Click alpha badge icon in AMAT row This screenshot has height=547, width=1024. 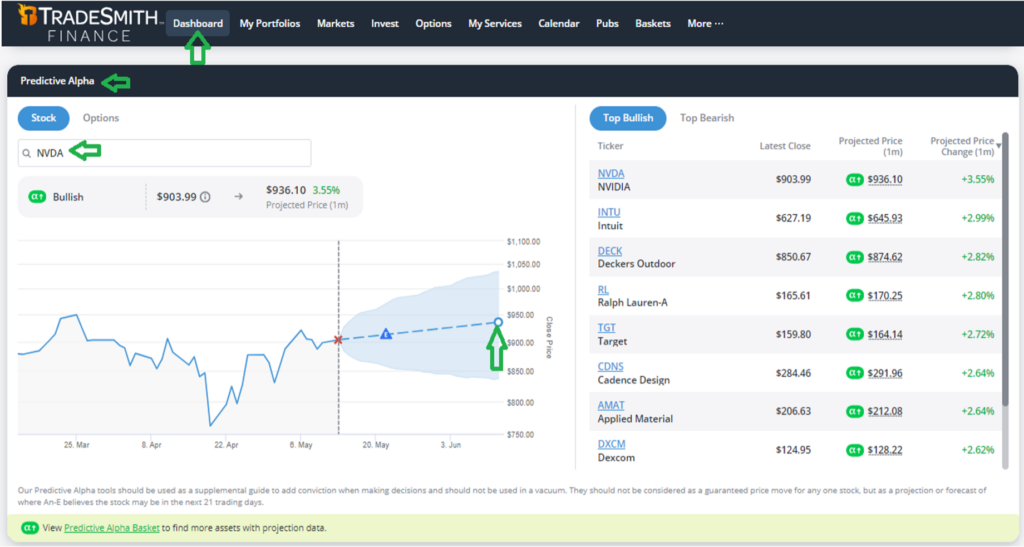(x=855, y=411)
